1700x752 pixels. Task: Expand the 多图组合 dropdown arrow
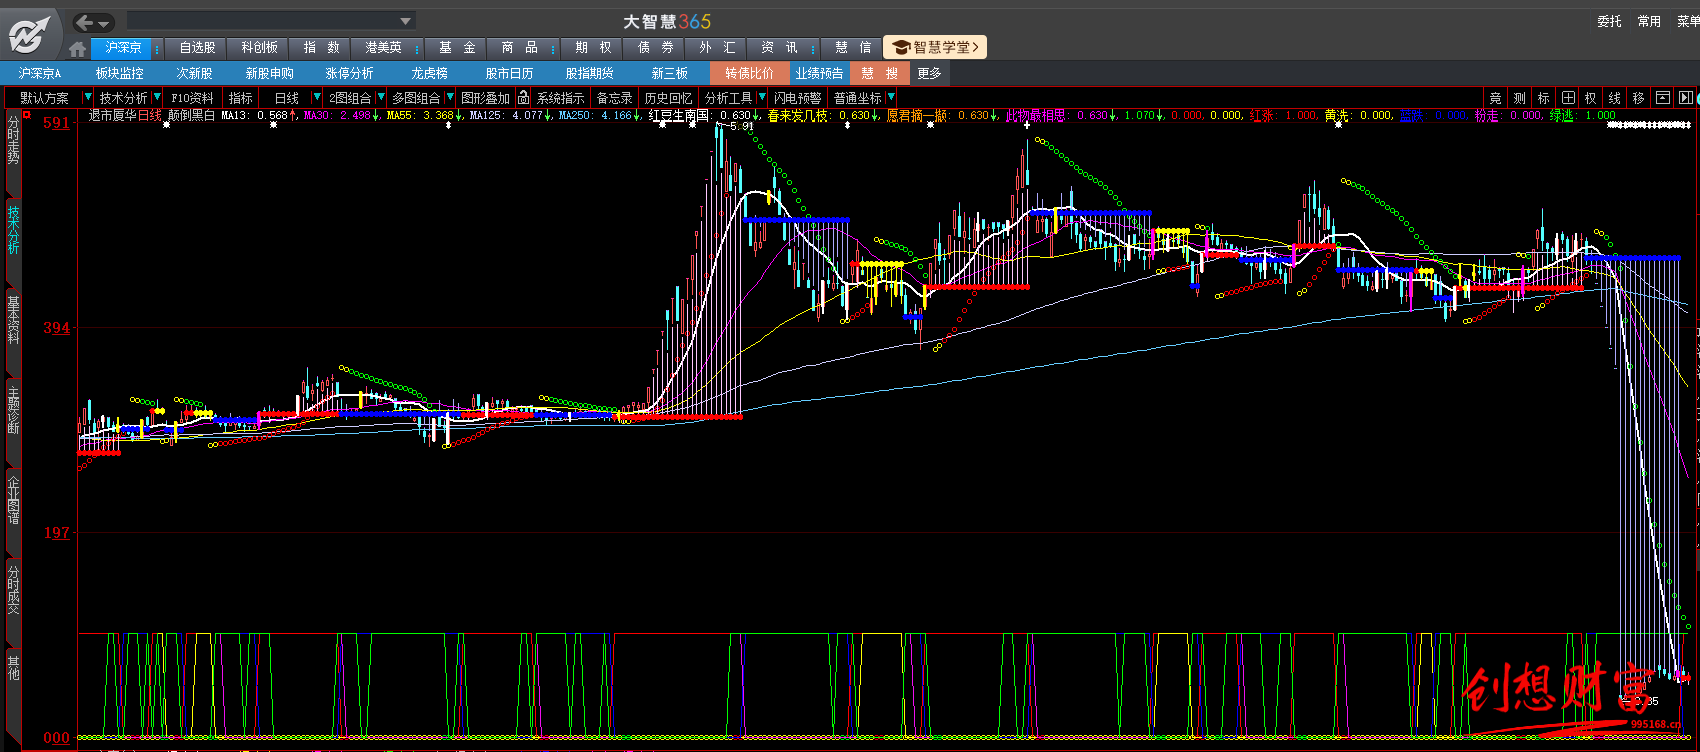tap(449, 98)
